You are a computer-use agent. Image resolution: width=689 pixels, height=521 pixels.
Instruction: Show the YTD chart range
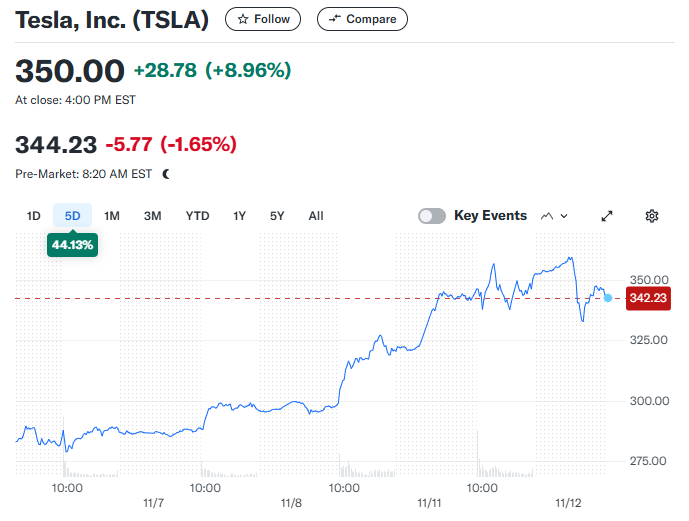click(x=197, y=216)
